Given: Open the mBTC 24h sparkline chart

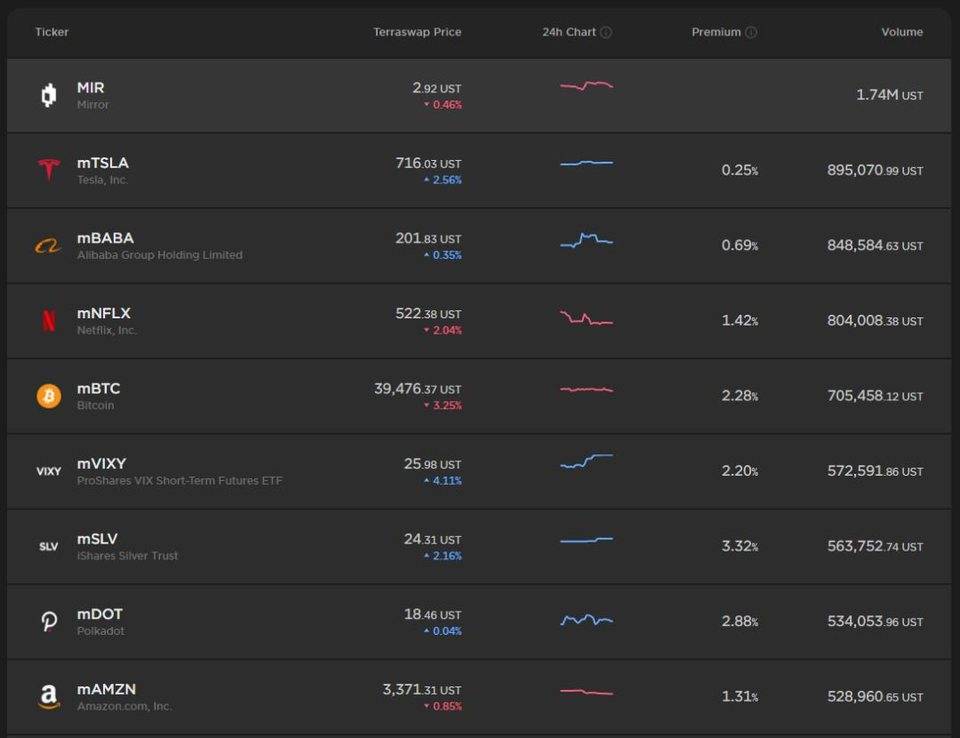Looking at the screenshot, I should (x=587, y=390).
